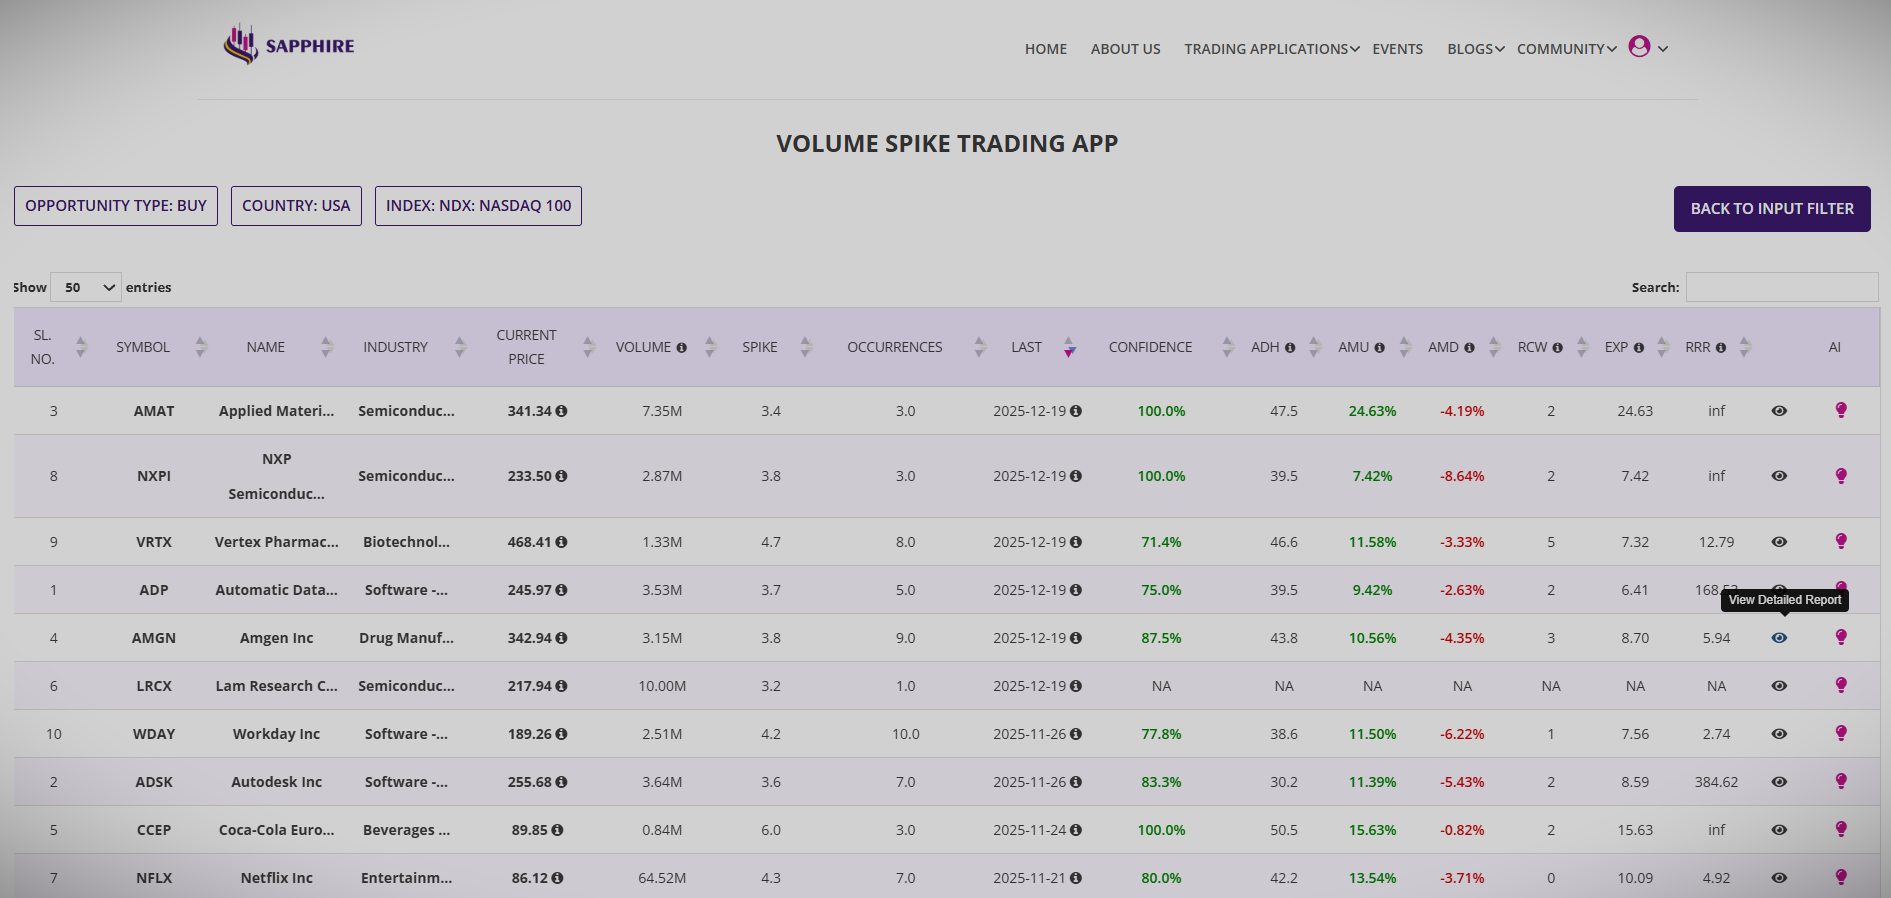Click Country: USA filter tag
This screenshot has width=1891, height=898.
pos(296,206)
